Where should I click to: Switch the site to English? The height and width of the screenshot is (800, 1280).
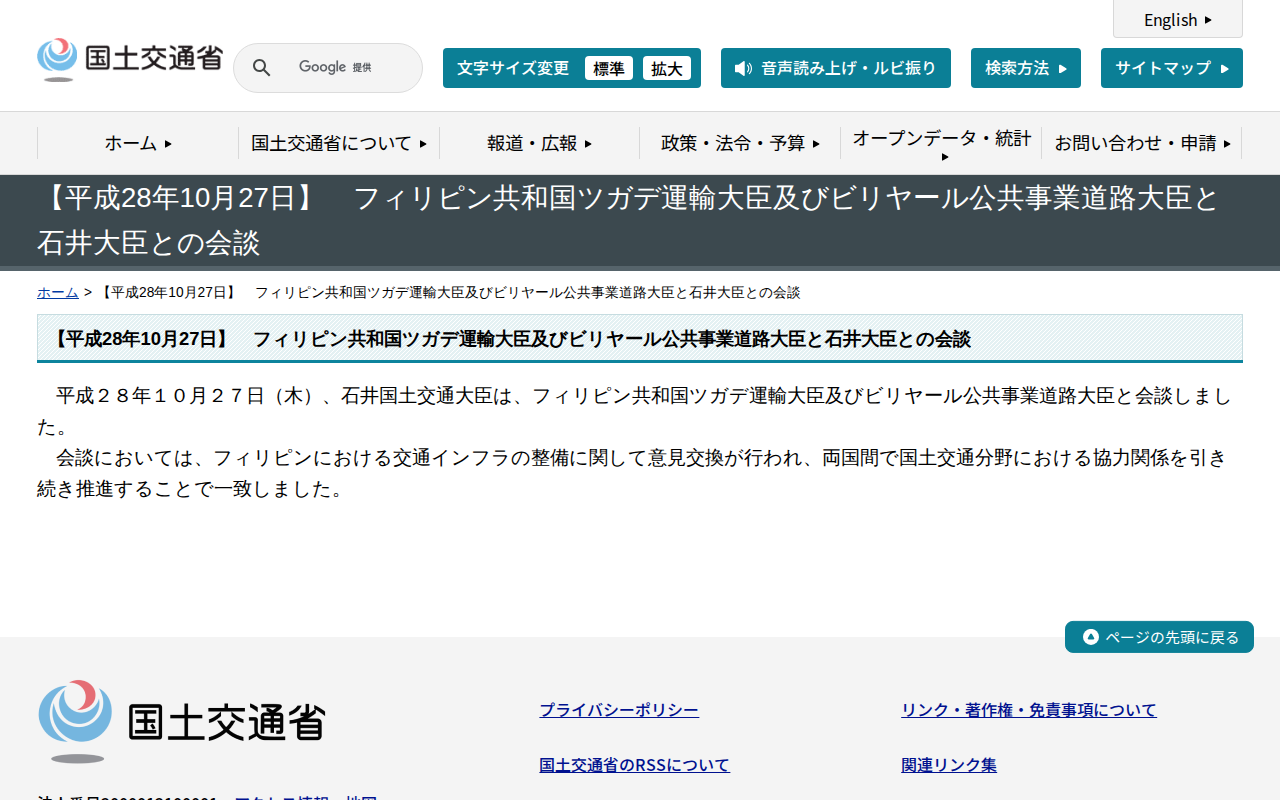[x=1170, y=19]
